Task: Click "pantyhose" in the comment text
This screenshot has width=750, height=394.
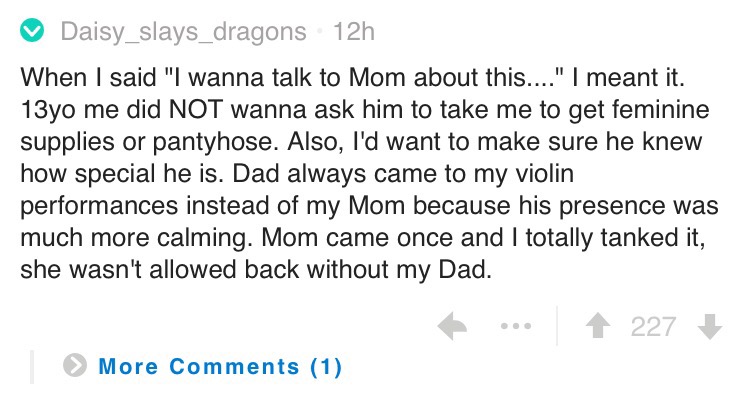Action: point(215,142)
